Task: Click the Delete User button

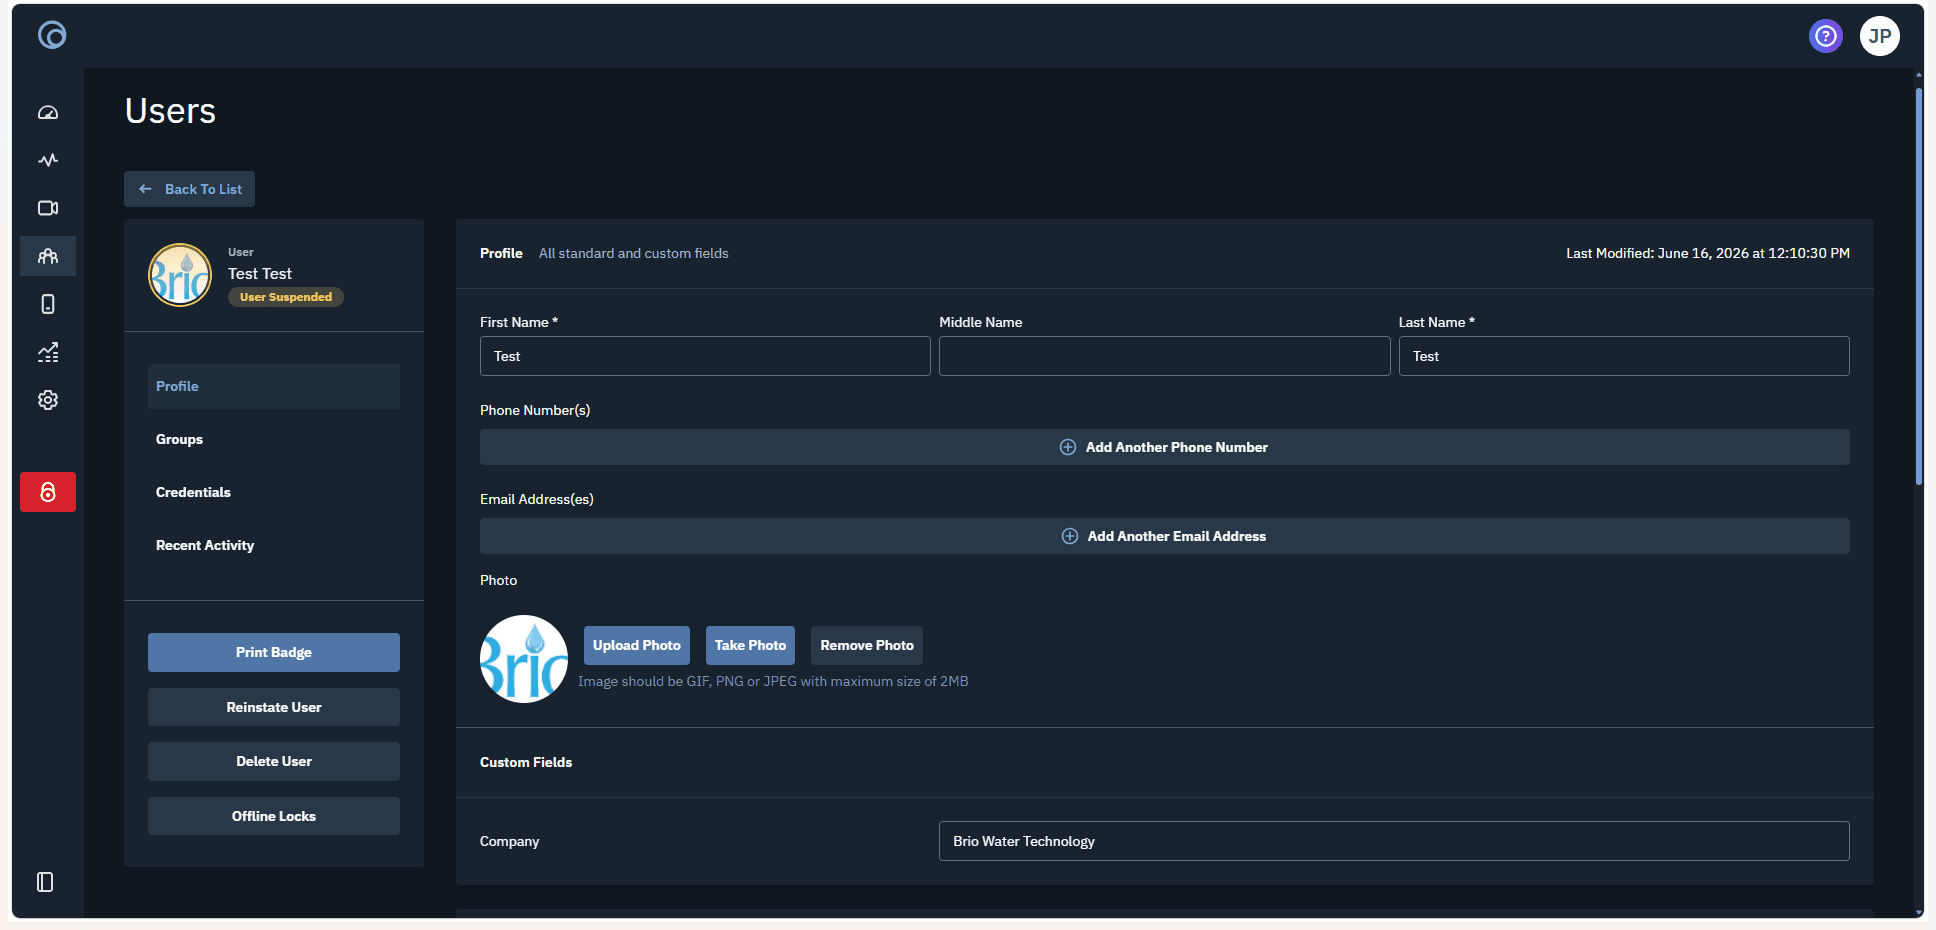Action: point(274,761)
